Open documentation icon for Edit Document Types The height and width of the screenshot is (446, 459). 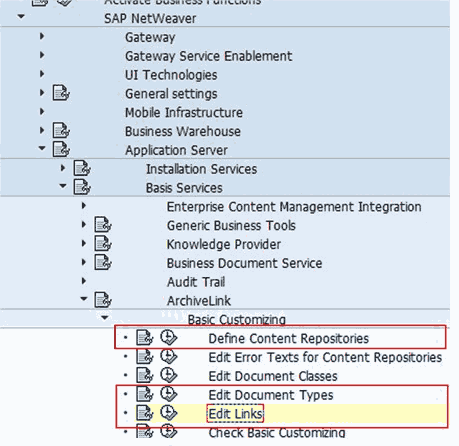pyautogui.click(x=145, y=394)
